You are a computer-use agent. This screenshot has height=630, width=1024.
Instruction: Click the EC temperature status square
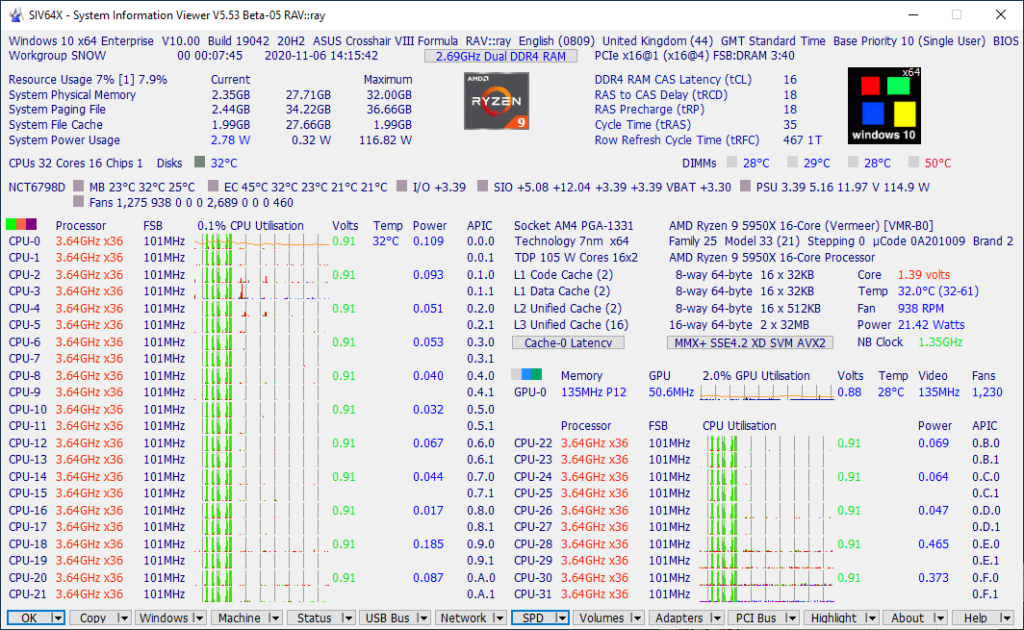point(213,187)
